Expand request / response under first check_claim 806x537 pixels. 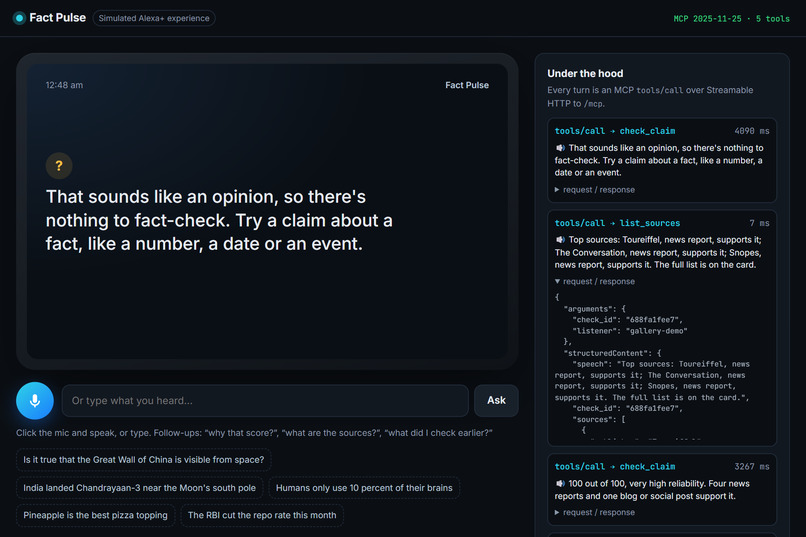[595, 190]
